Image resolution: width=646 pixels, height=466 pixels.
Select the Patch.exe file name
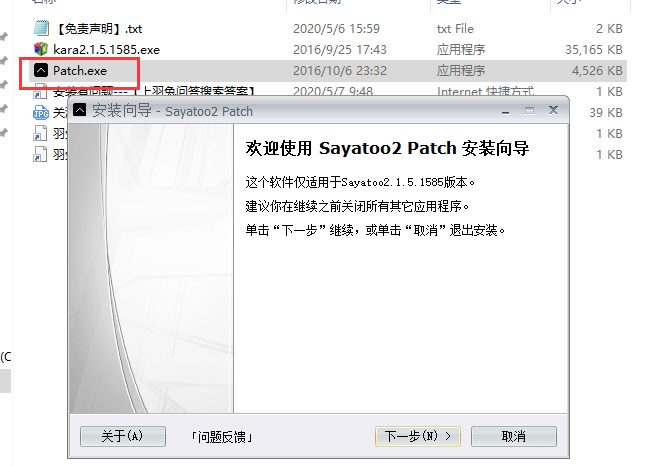click(80, 71)
